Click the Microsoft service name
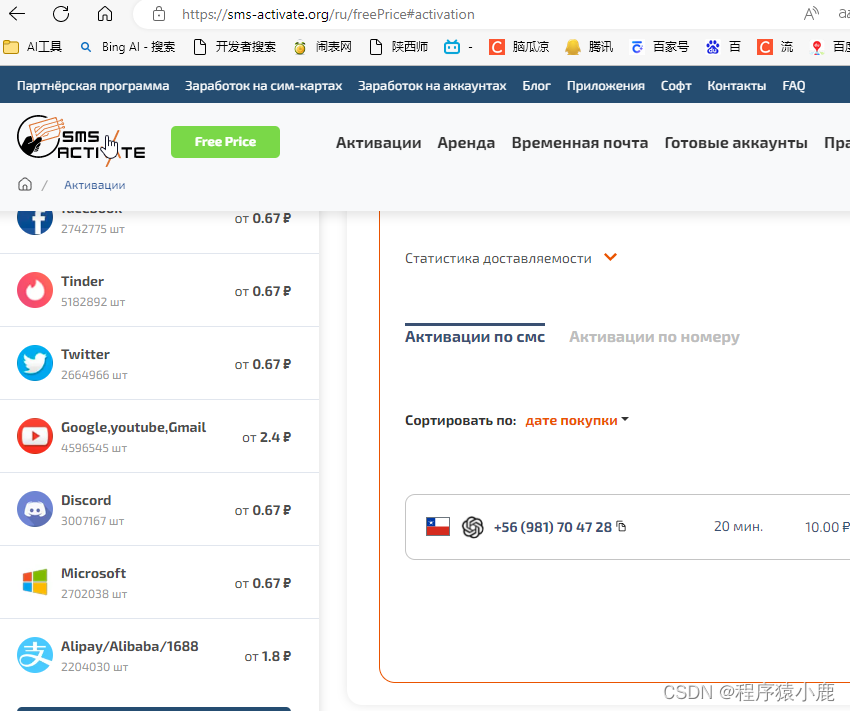Screen dimensions: 850x711 93,573
